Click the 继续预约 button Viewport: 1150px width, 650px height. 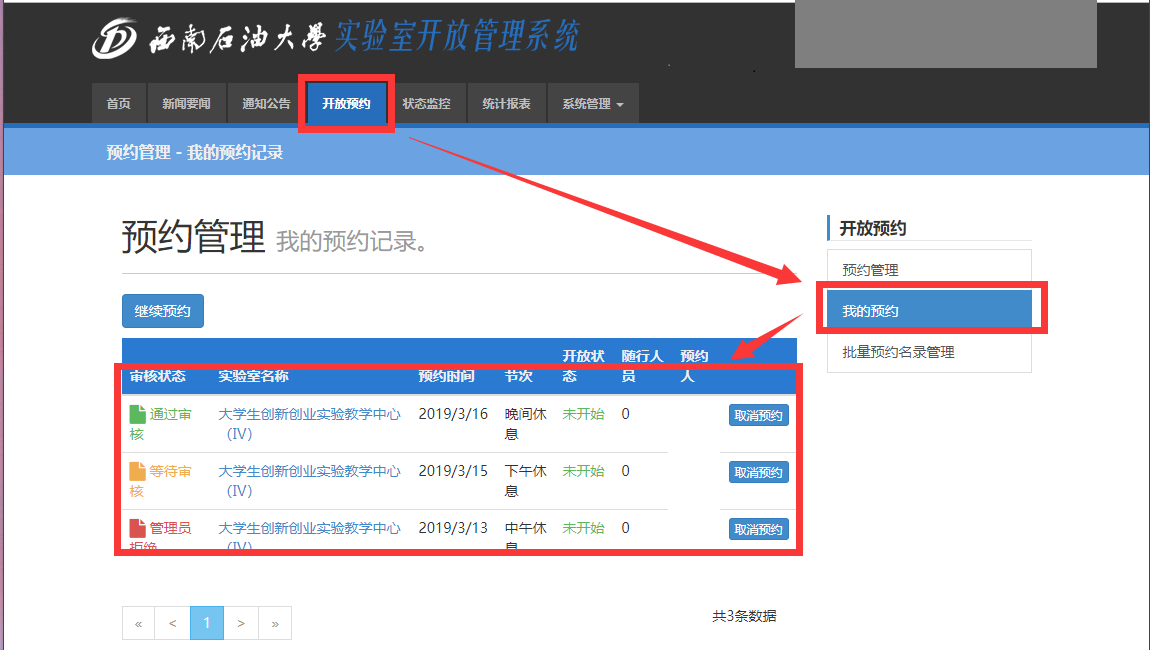[x=162, y=311]
